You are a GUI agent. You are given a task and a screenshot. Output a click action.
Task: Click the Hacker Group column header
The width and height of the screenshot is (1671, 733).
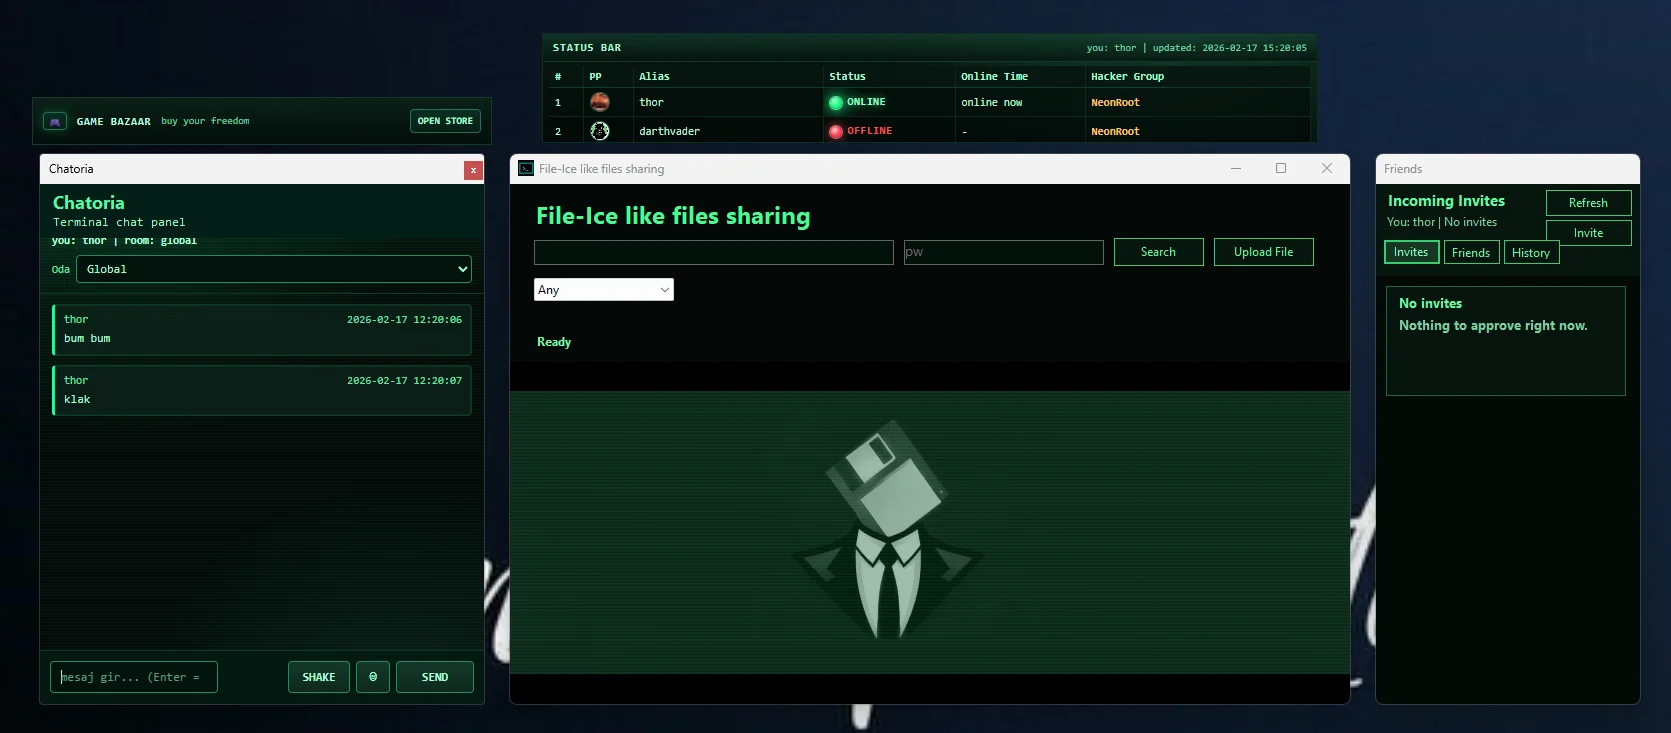click(1127, 76)
